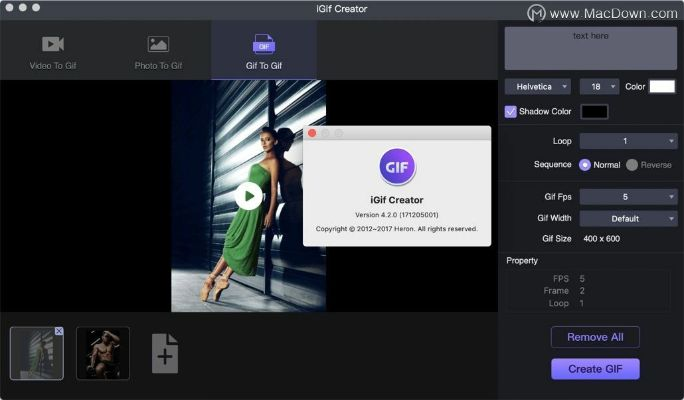Click the Gif To Gif file icon
The image size is (684, 400).
pos(264,44)
